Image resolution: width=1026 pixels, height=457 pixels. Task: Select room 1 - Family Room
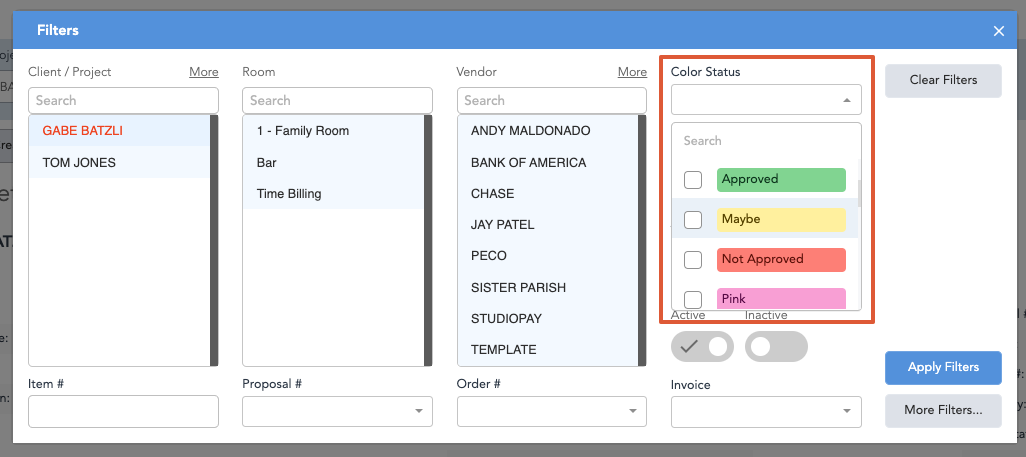[334, 131]
